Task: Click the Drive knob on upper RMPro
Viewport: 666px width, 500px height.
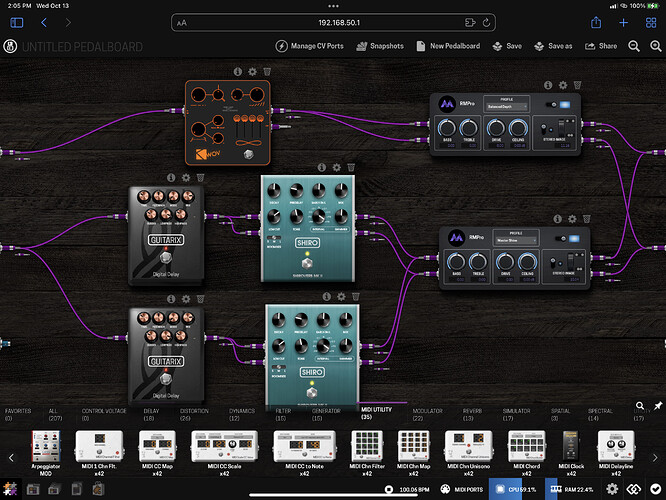Action: 496,127
